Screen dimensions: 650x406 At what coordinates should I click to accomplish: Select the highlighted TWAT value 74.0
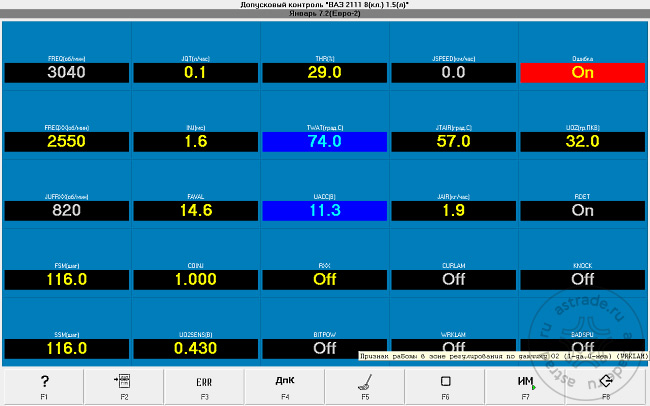click(325, 142)
